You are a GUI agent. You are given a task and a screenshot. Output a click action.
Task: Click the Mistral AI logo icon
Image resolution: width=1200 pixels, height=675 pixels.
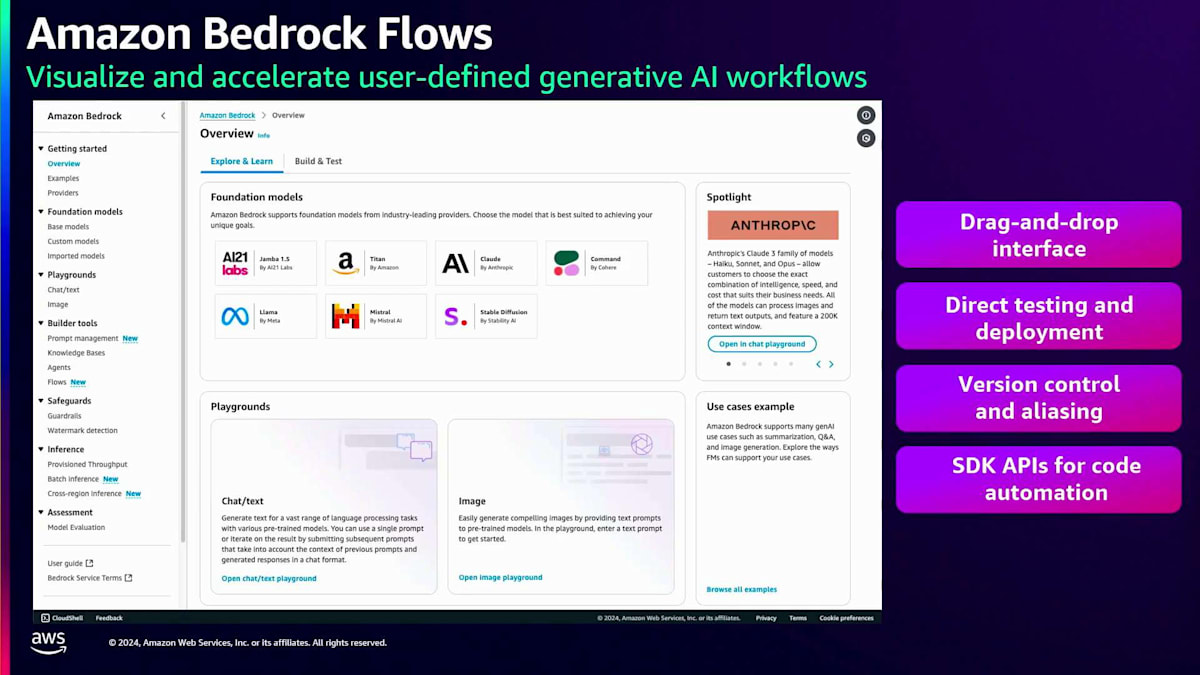tap(345, 316)
